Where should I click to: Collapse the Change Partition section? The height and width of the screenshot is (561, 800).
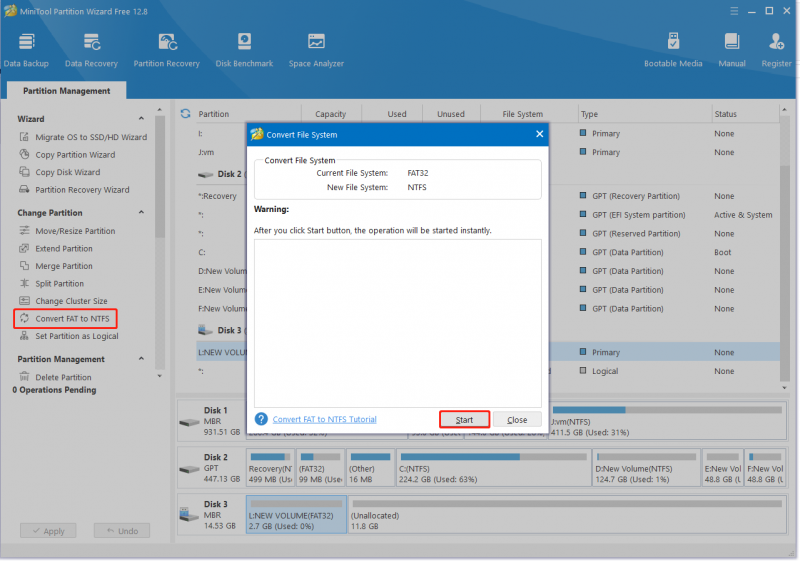141,212
